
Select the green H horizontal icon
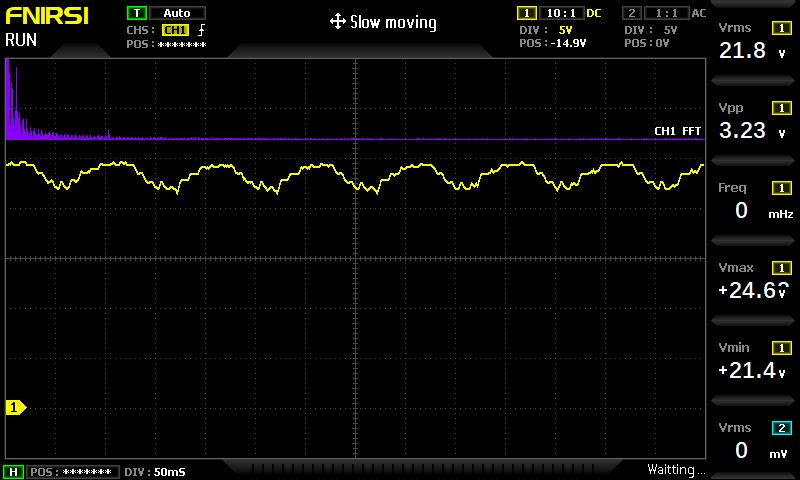[x=13, y=472]
